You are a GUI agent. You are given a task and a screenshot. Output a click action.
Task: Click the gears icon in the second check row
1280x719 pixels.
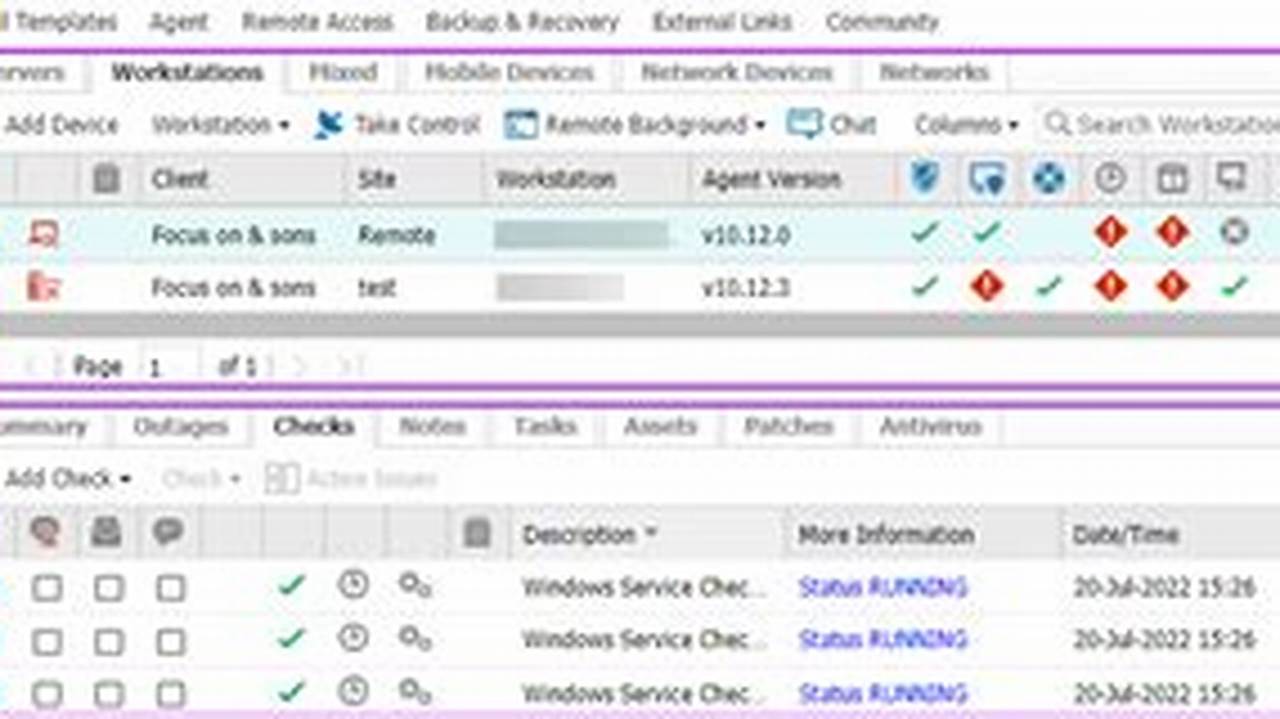click(x=414, y=637)
